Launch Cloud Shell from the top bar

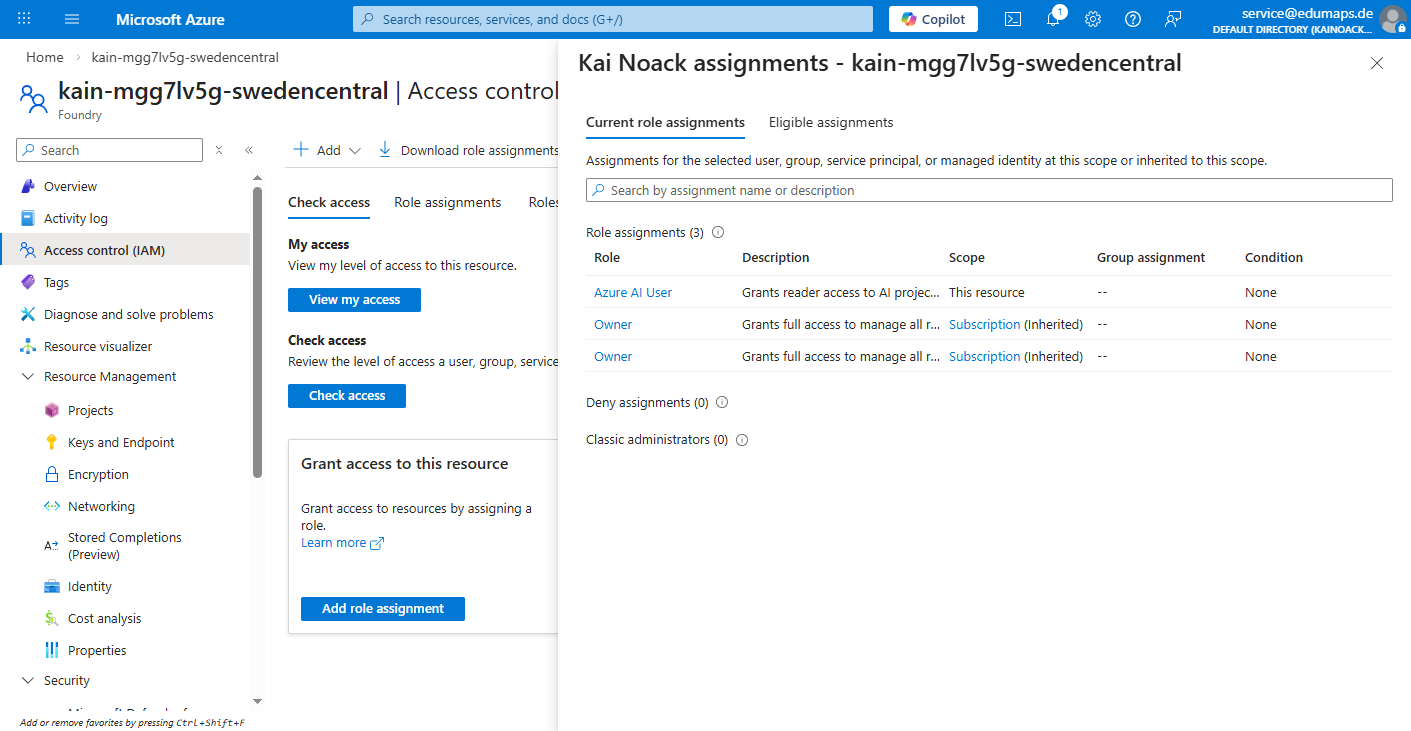coord(1013,19)
